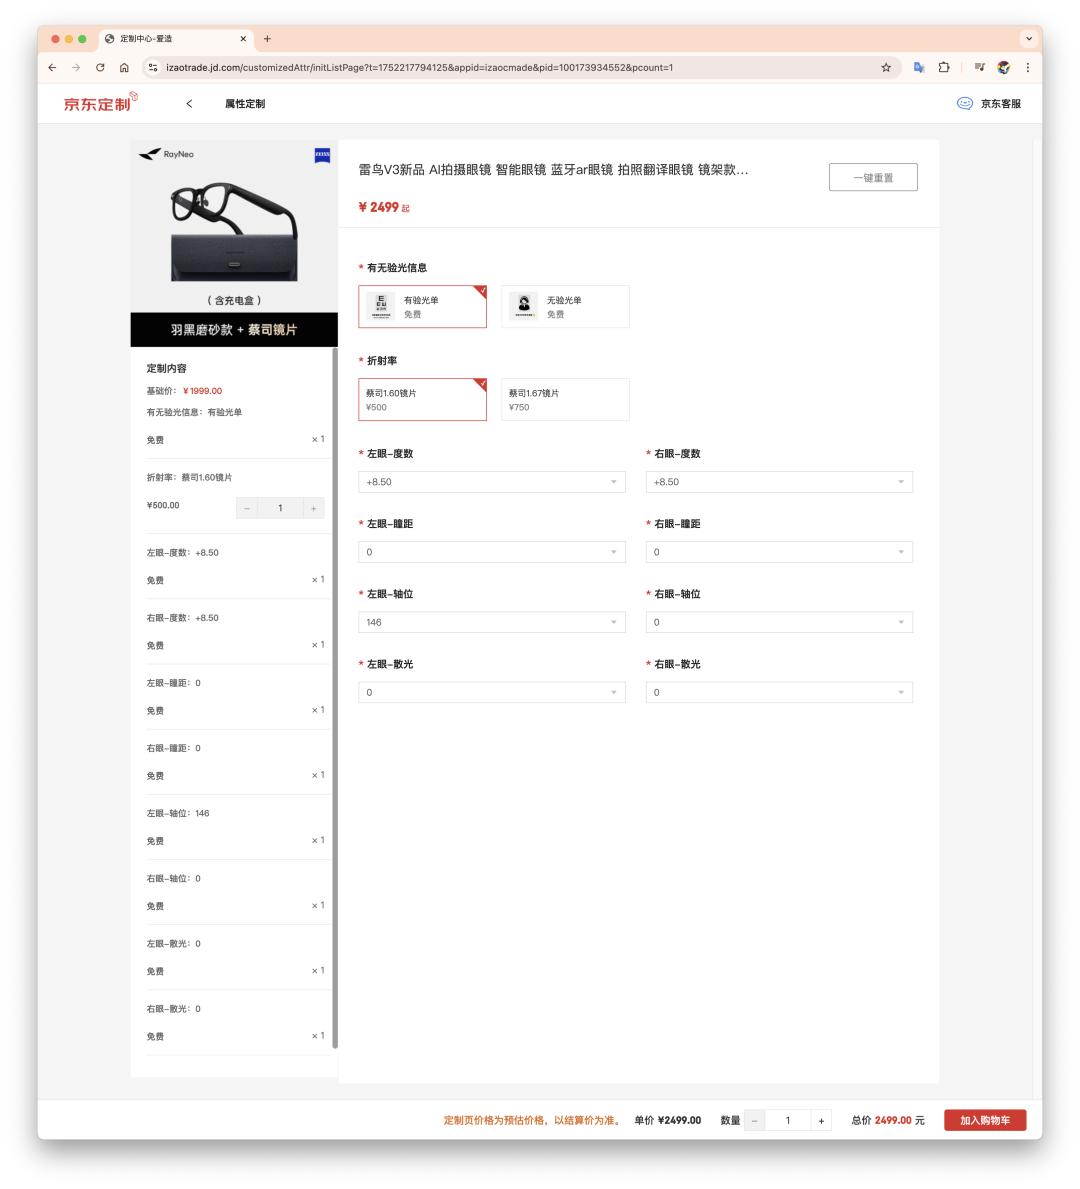The height and width of the screenshot is (1189, 1080).
Task: Click 加入购物车 button
Action: pos(984,1121)
